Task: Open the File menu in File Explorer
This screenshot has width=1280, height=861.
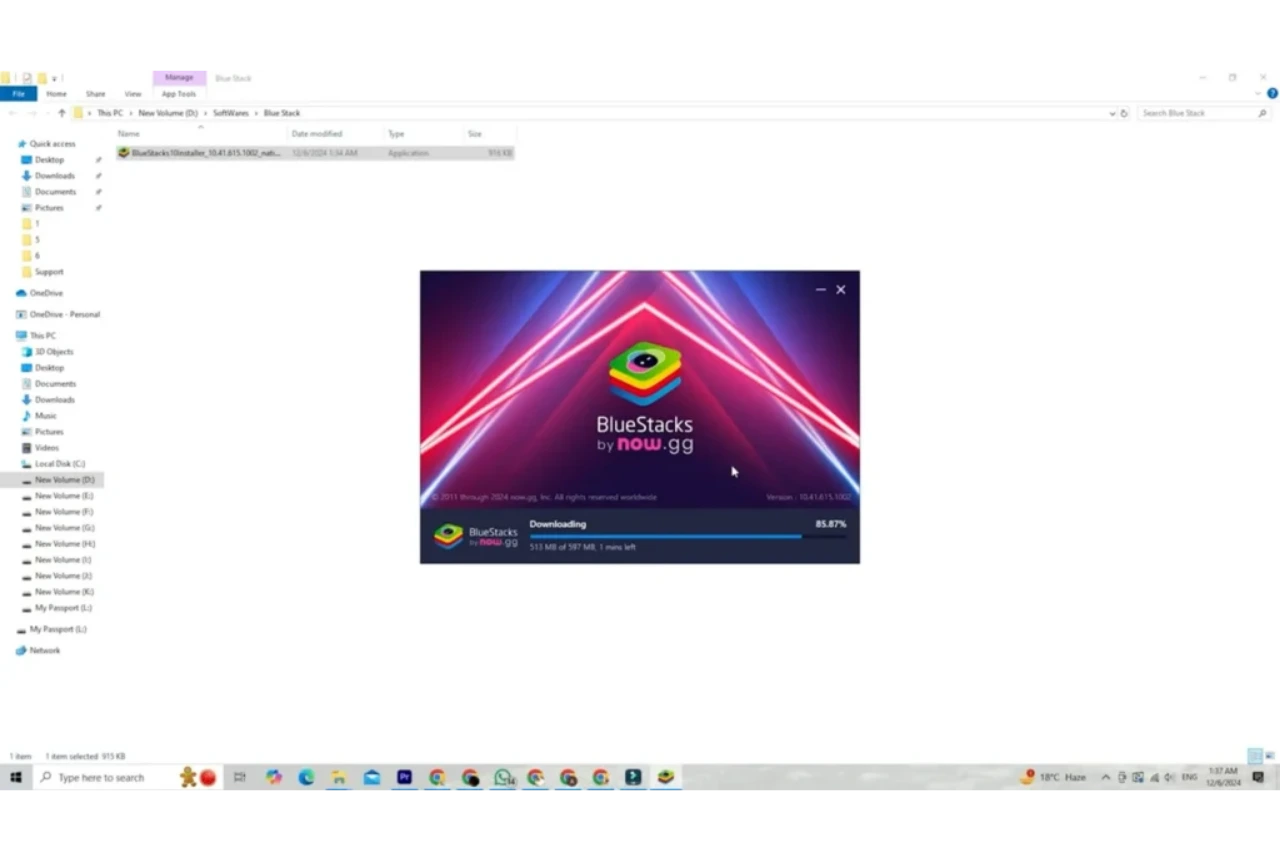Action: (x=18, y=94)
